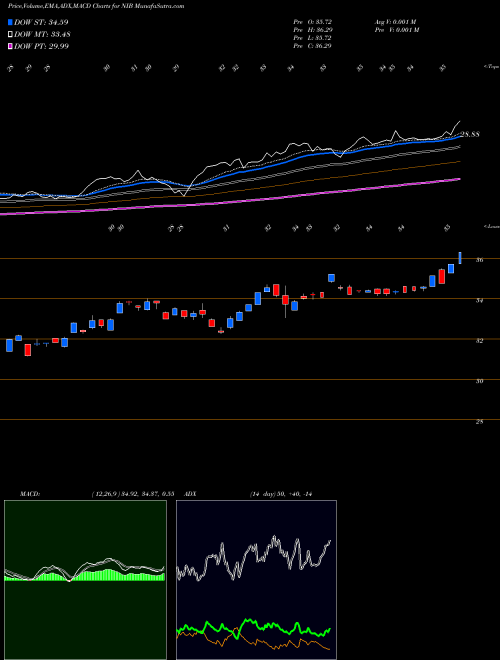500x660 pixels.
Task: Select the 'DOW ST: 34.59' legend text
Action: (x=41, y=22)
